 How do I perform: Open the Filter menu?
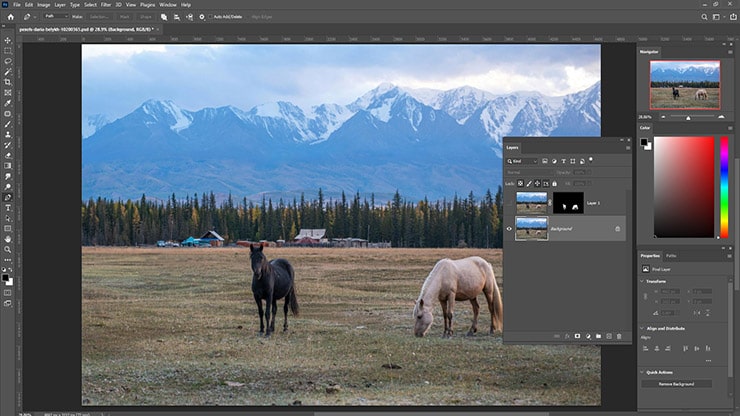pos(105,5)
